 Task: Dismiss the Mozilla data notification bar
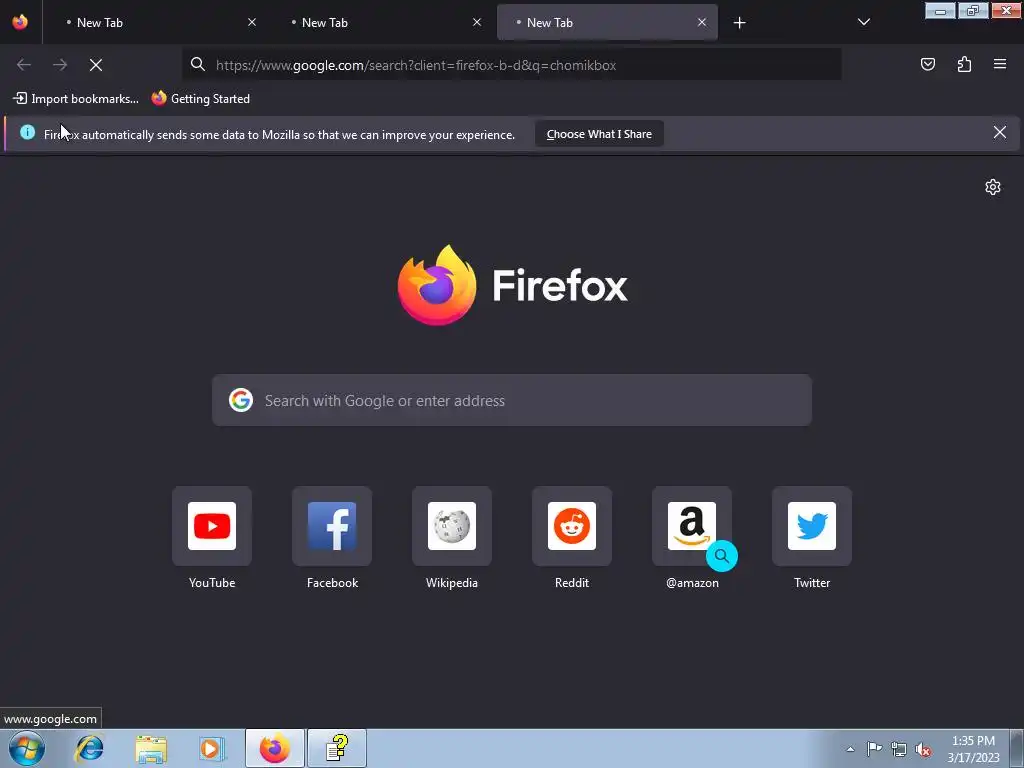[1000, 133]
